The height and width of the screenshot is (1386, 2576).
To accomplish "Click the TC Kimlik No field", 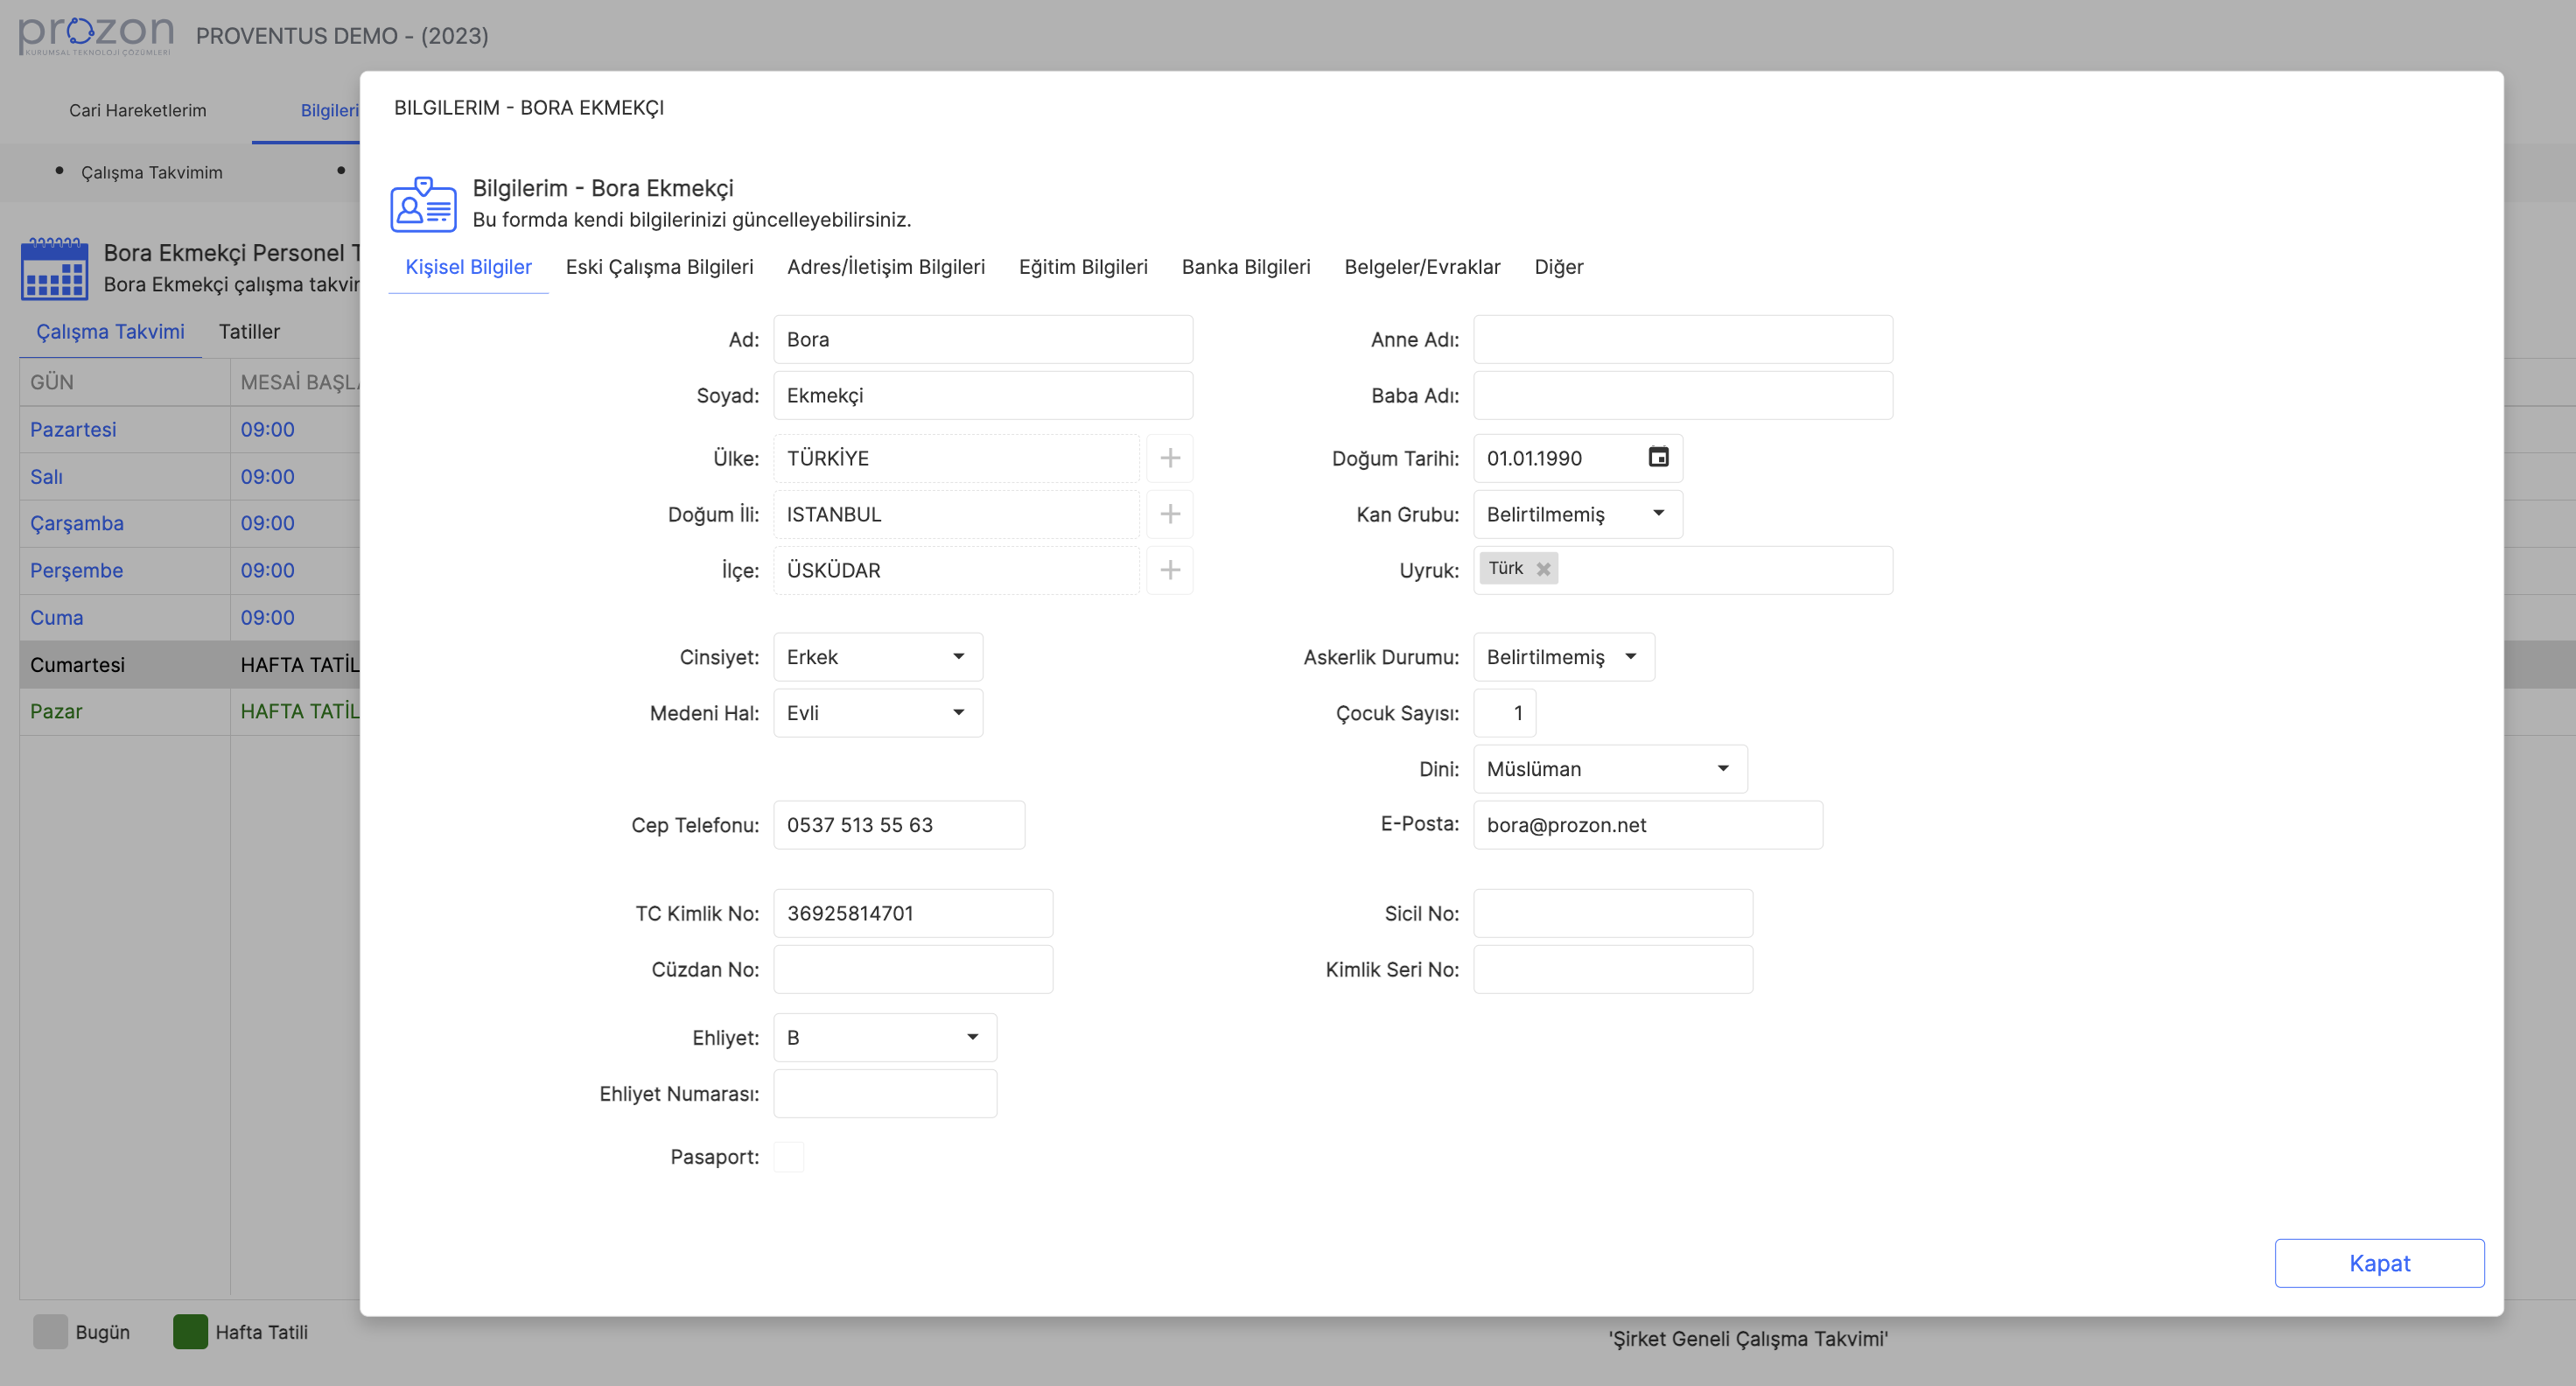I will point(912,913).
